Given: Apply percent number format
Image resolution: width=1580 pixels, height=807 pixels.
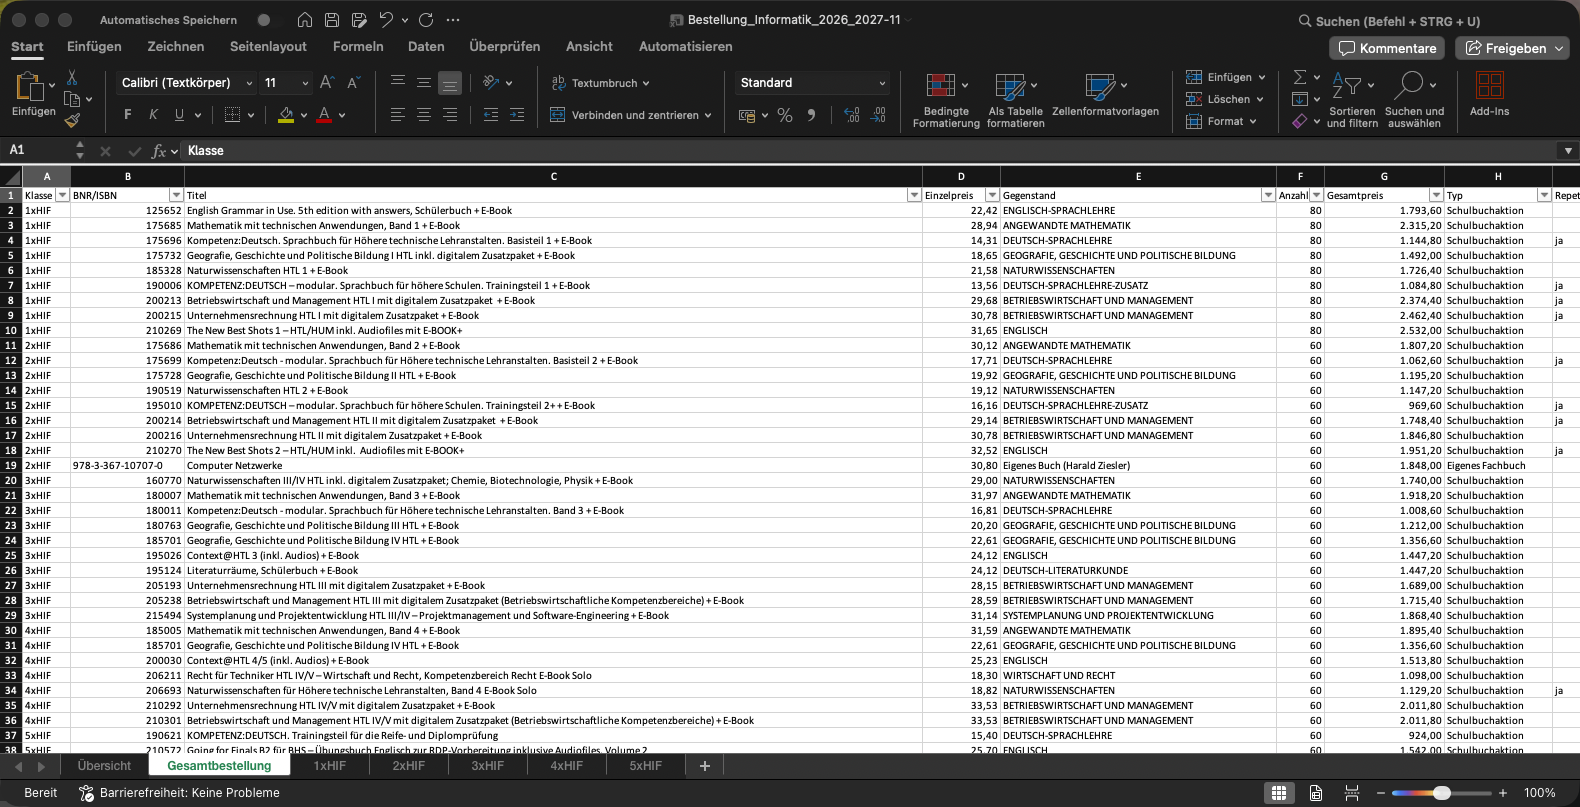Looking at the screenshot, I should coord(785,115).
